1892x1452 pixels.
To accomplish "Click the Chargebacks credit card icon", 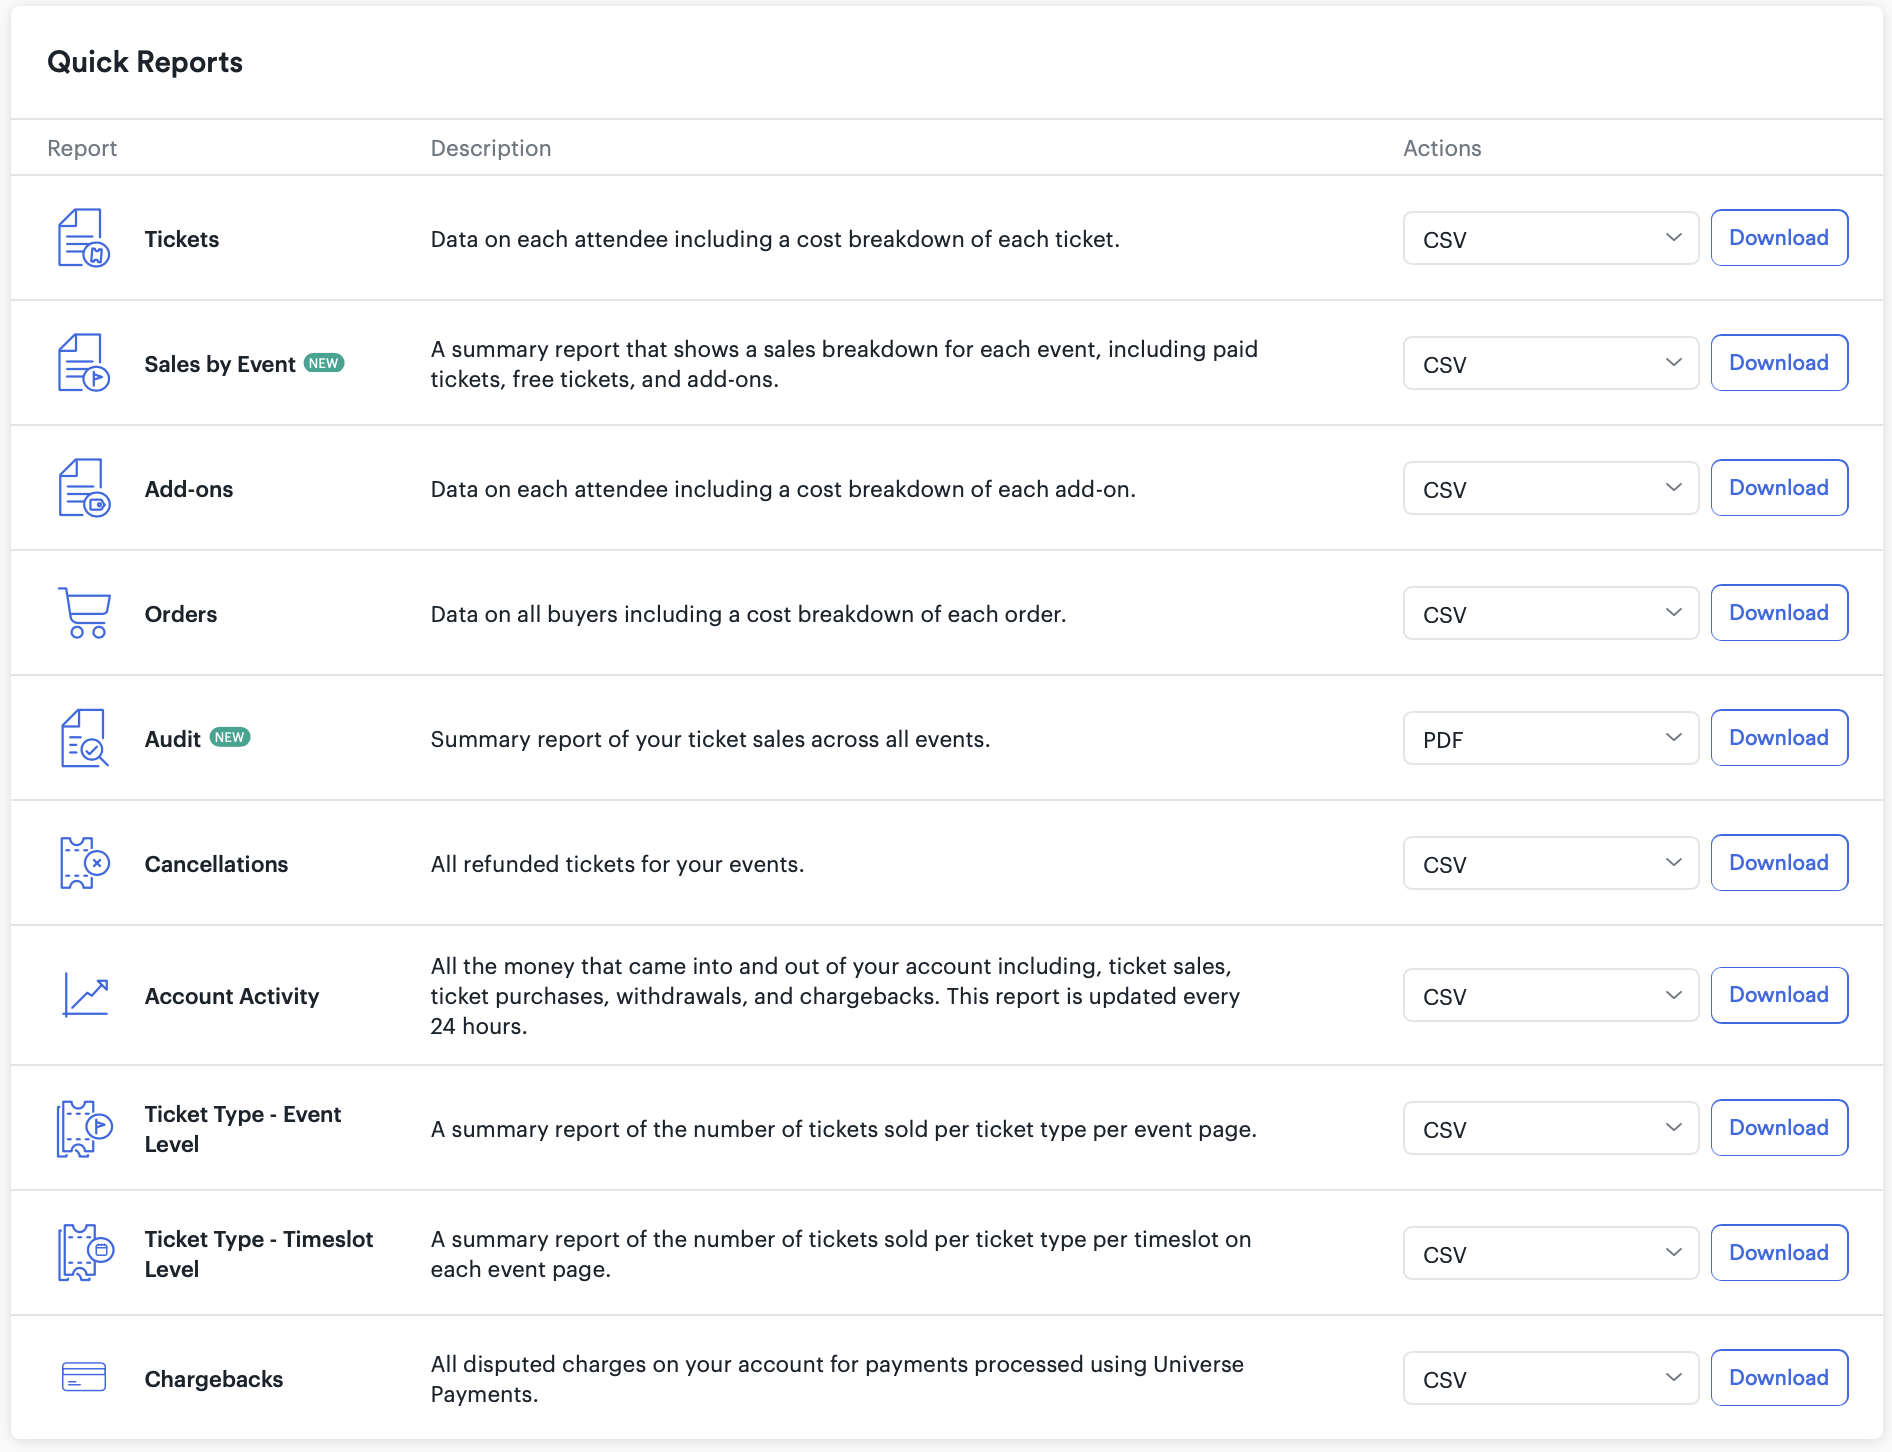I will (84, 1377).
